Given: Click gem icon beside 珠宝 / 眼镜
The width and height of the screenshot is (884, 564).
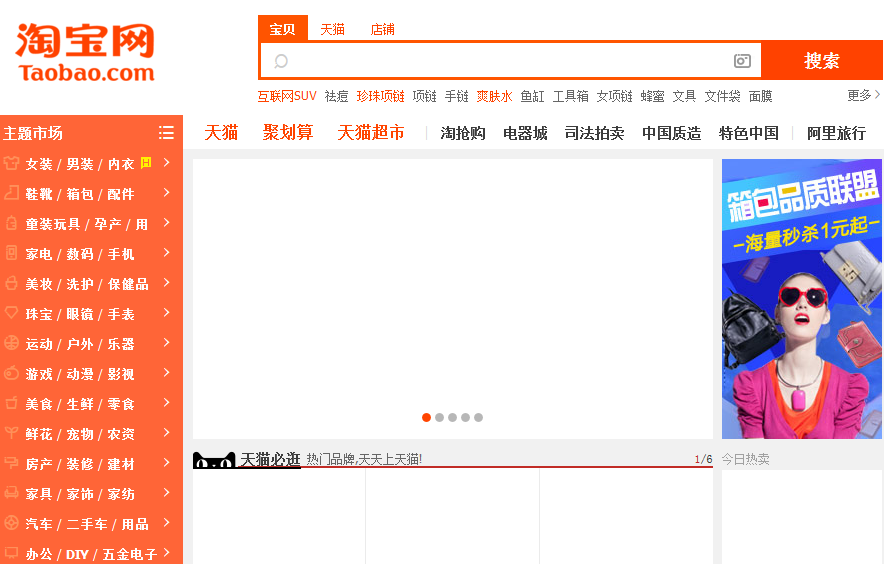Looking at the screenshot, I should 11,313.
